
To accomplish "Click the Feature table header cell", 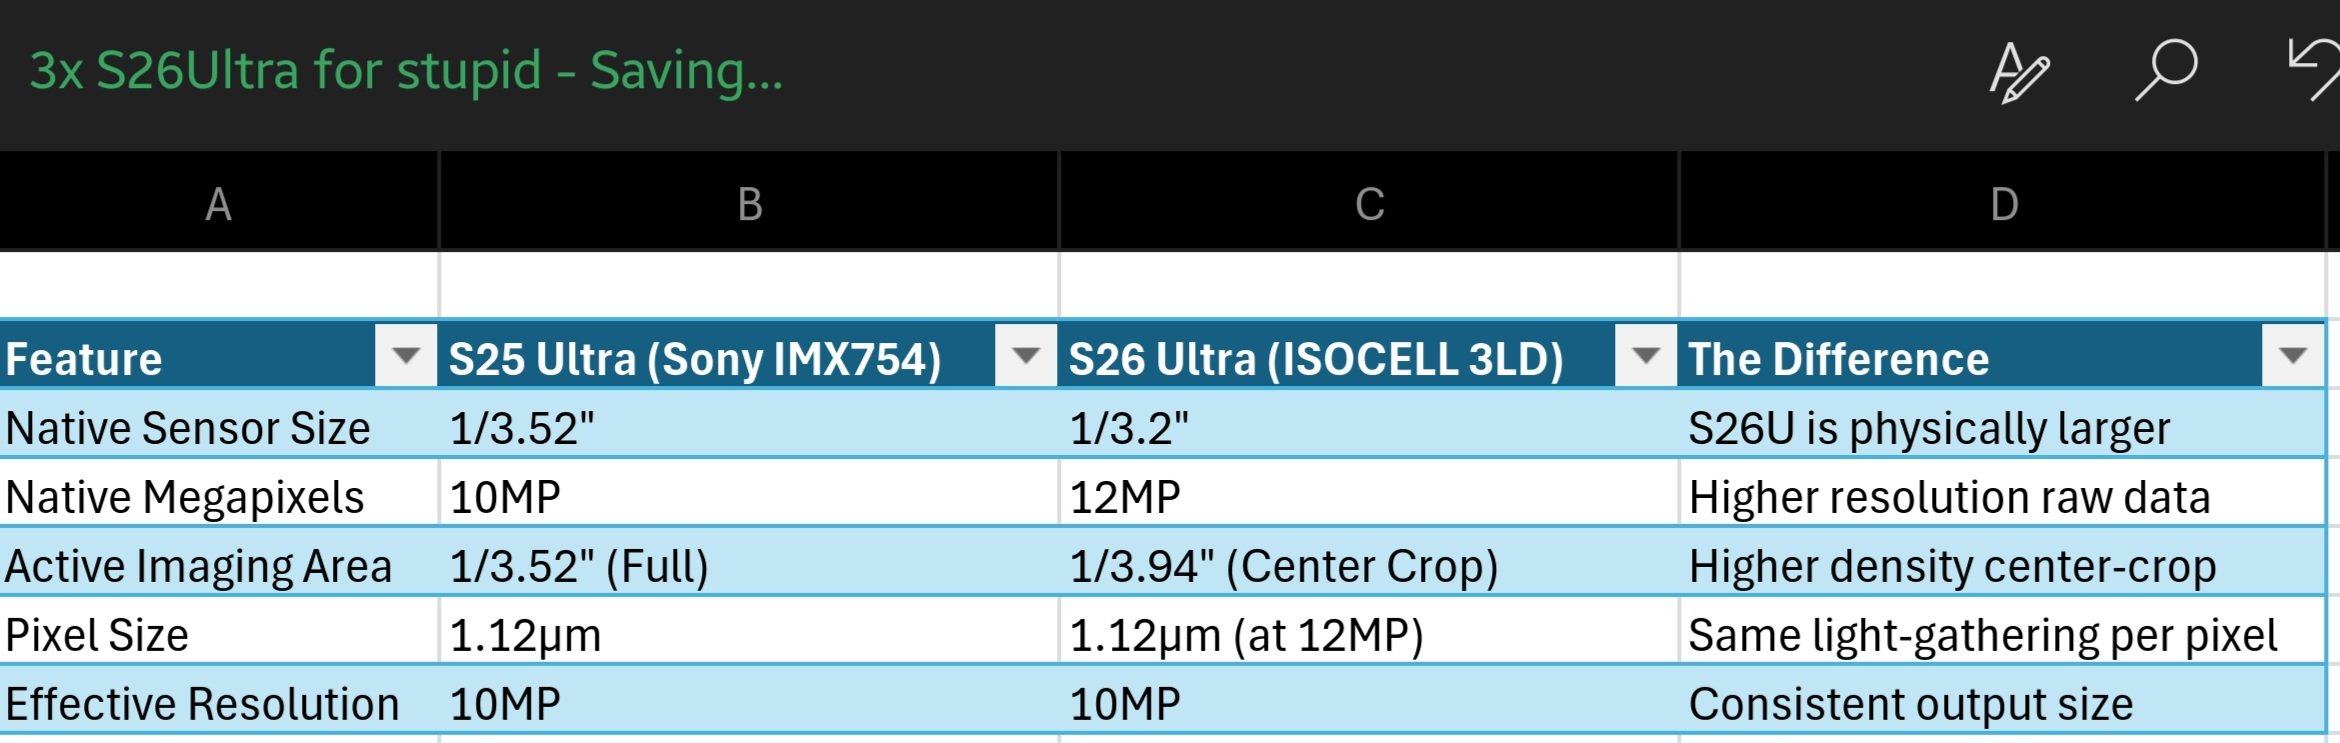I will pyautogui.click(x=84, y=359).
